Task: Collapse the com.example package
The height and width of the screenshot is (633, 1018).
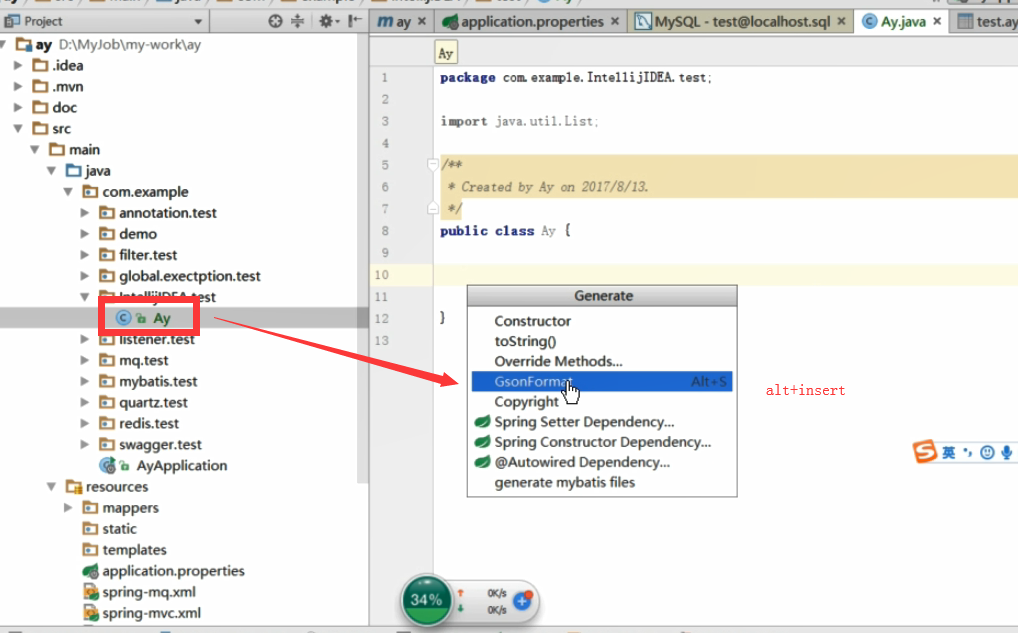Action: click(x=68, y=192)
